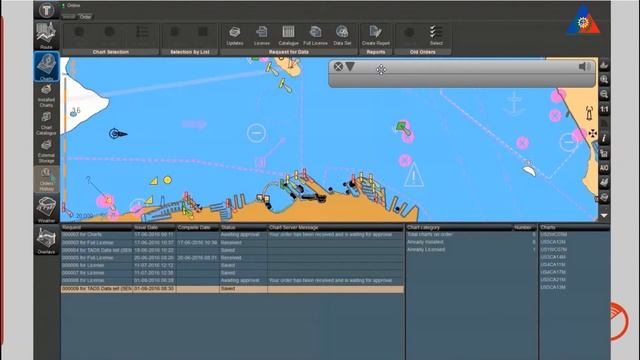Click the own ship symbol on chart

click(x=118, y=133)
